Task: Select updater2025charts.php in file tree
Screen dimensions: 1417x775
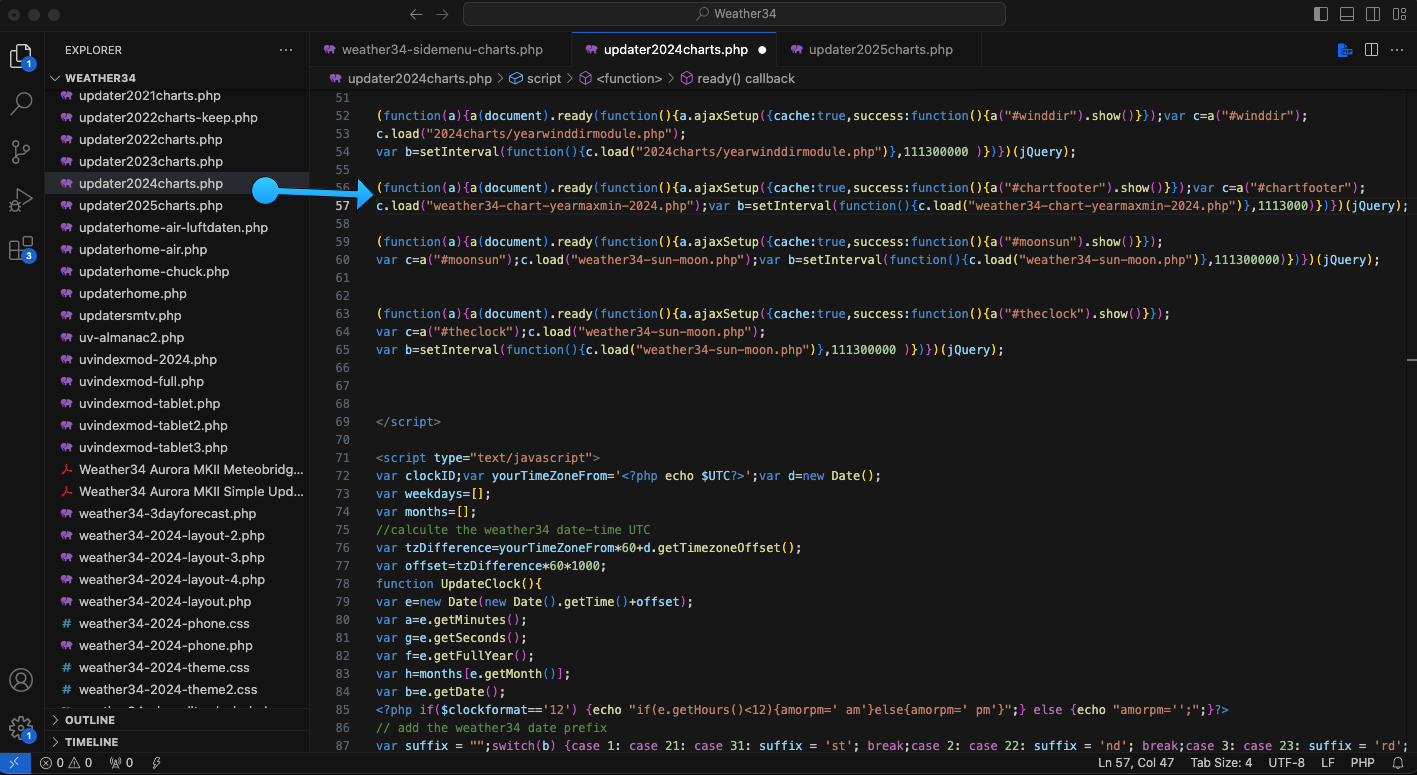Action: click(177, 205)
